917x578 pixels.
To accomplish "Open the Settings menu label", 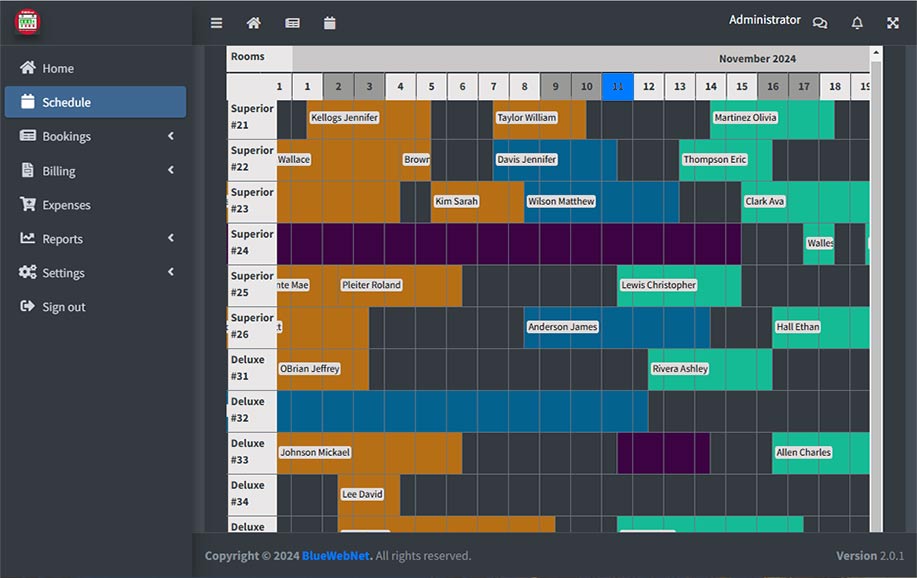I will pos(63,273).
